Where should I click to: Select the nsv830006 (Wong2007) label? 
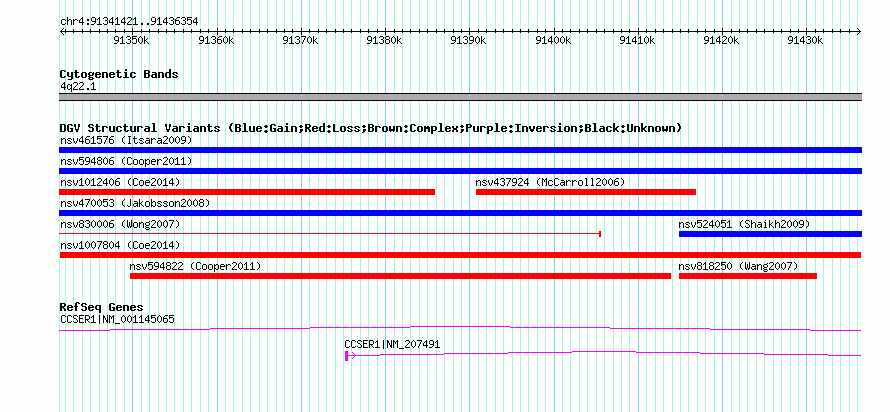point(120,224)
